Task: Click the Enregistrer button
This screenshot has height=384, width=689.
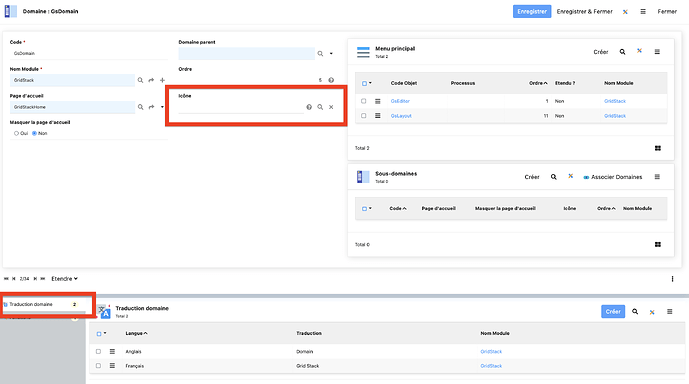Action: 532,11
